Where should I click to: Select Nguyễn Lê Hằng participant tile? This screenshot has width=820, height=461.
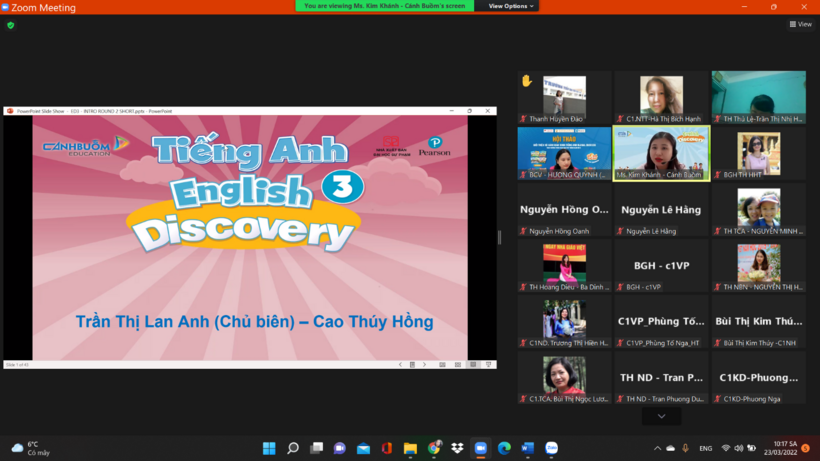click(661, 210)
